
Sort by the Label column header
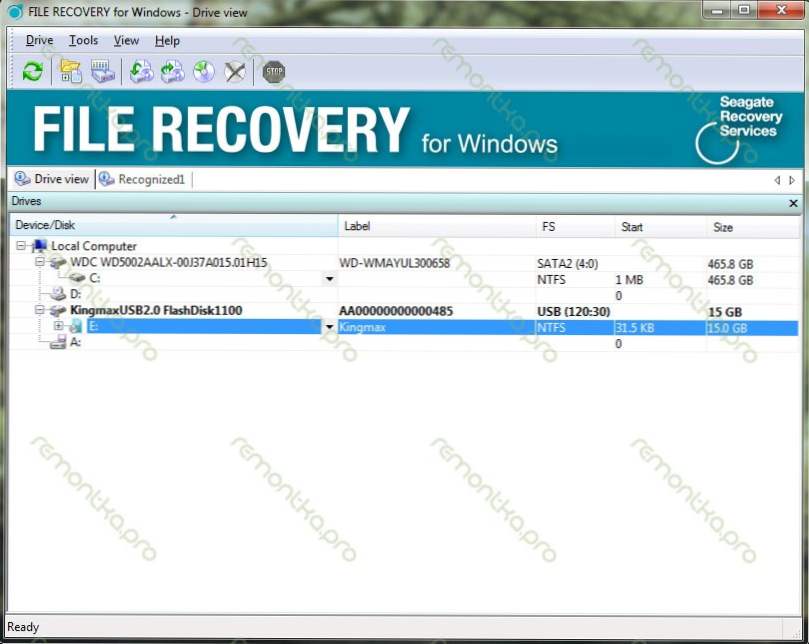[437, 226]
